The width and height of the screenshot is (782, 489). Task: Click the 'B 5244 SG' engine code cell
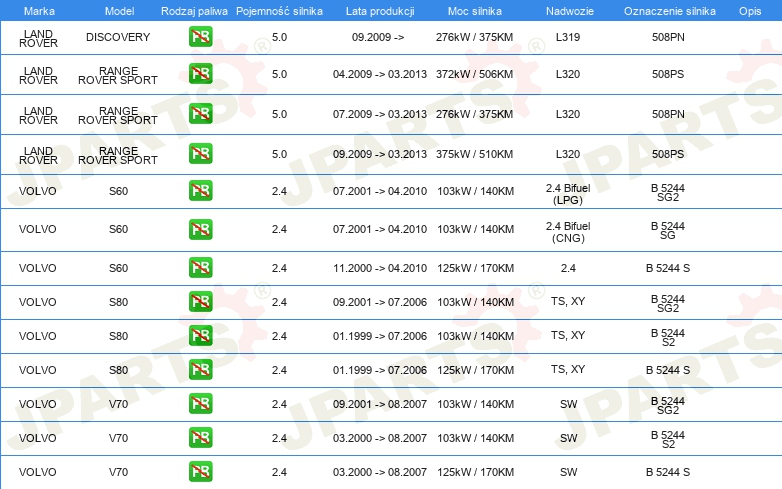pyautogui.click(x=668, y=230)
